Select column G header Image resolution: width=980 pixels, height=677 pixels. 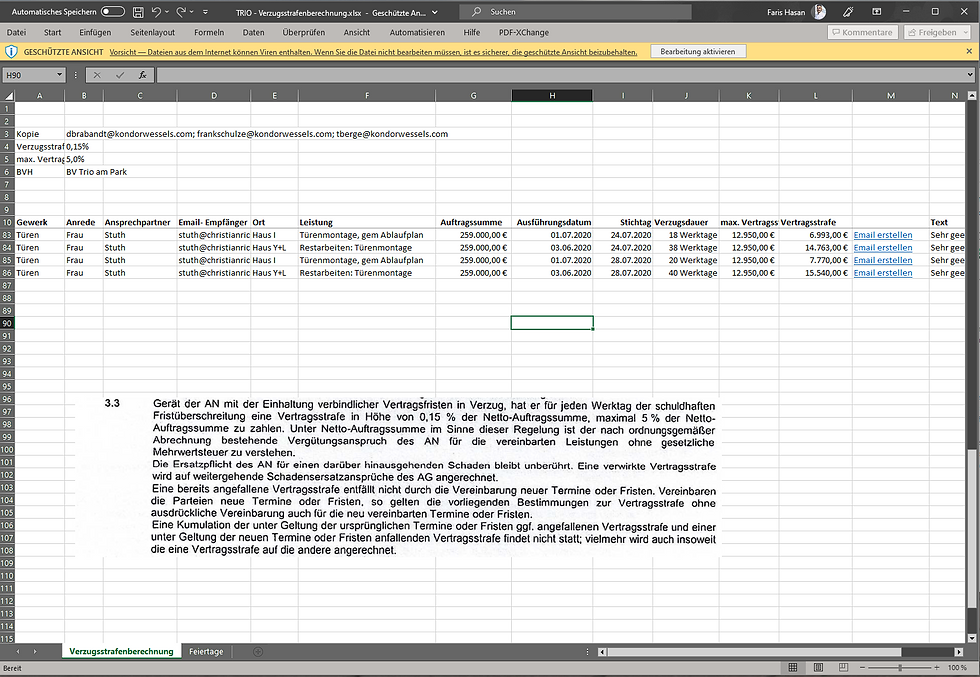coord(473,96)
